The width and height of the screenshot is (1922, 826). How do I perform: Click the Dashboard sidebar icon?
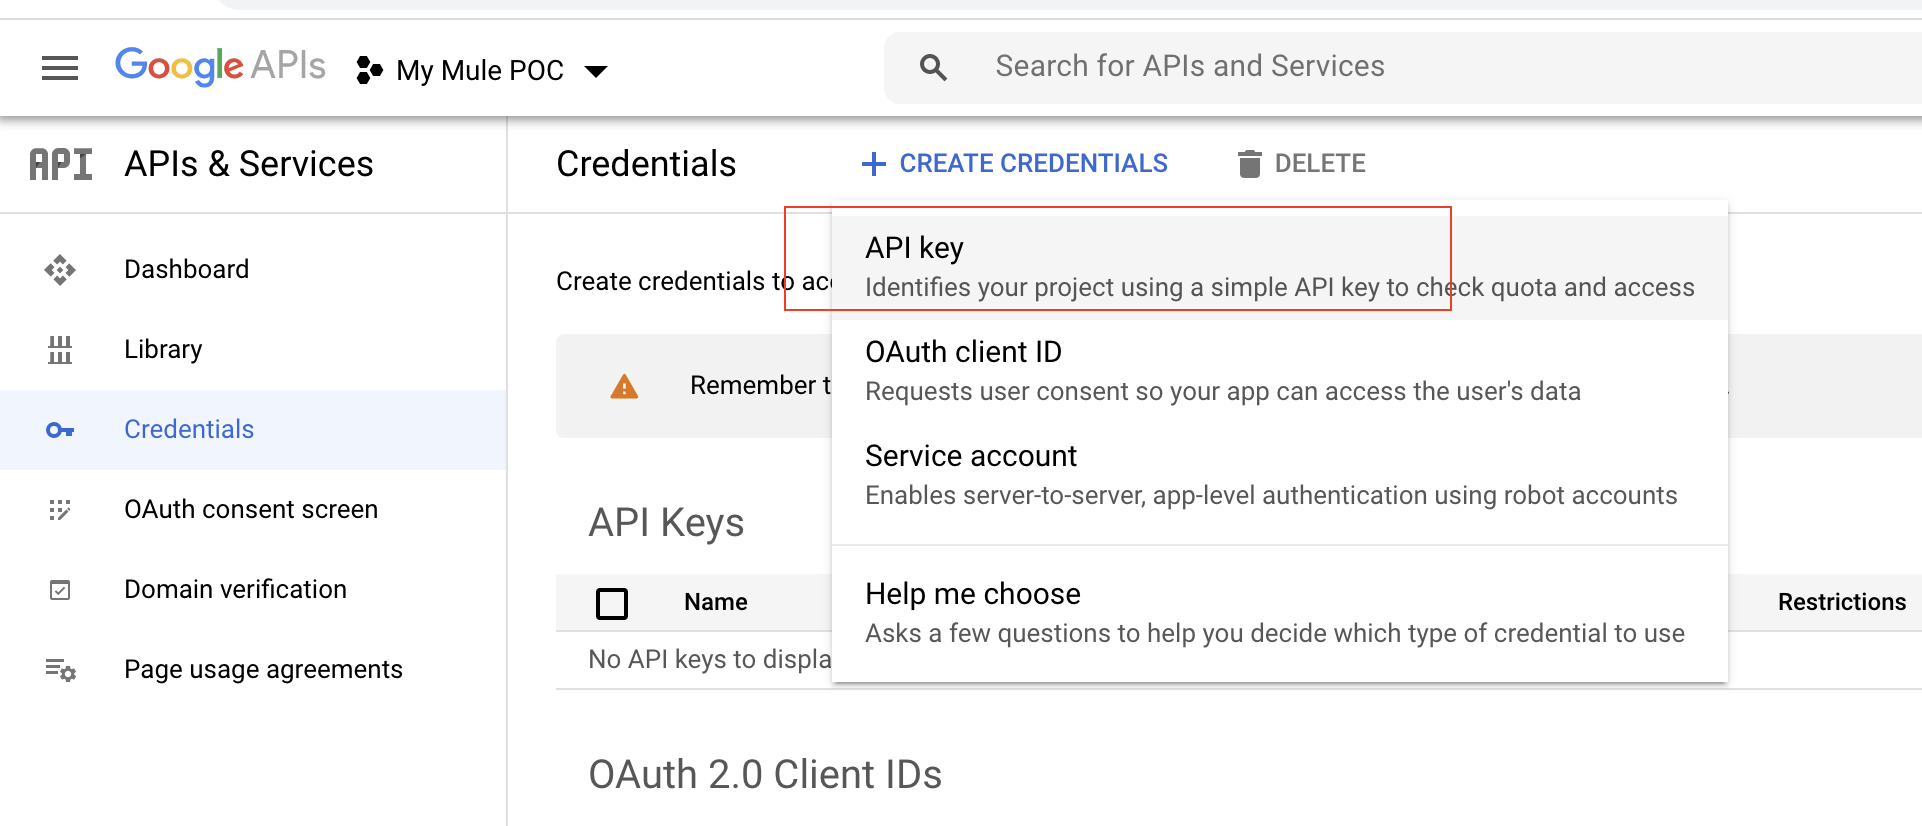(x=60, y=270)
